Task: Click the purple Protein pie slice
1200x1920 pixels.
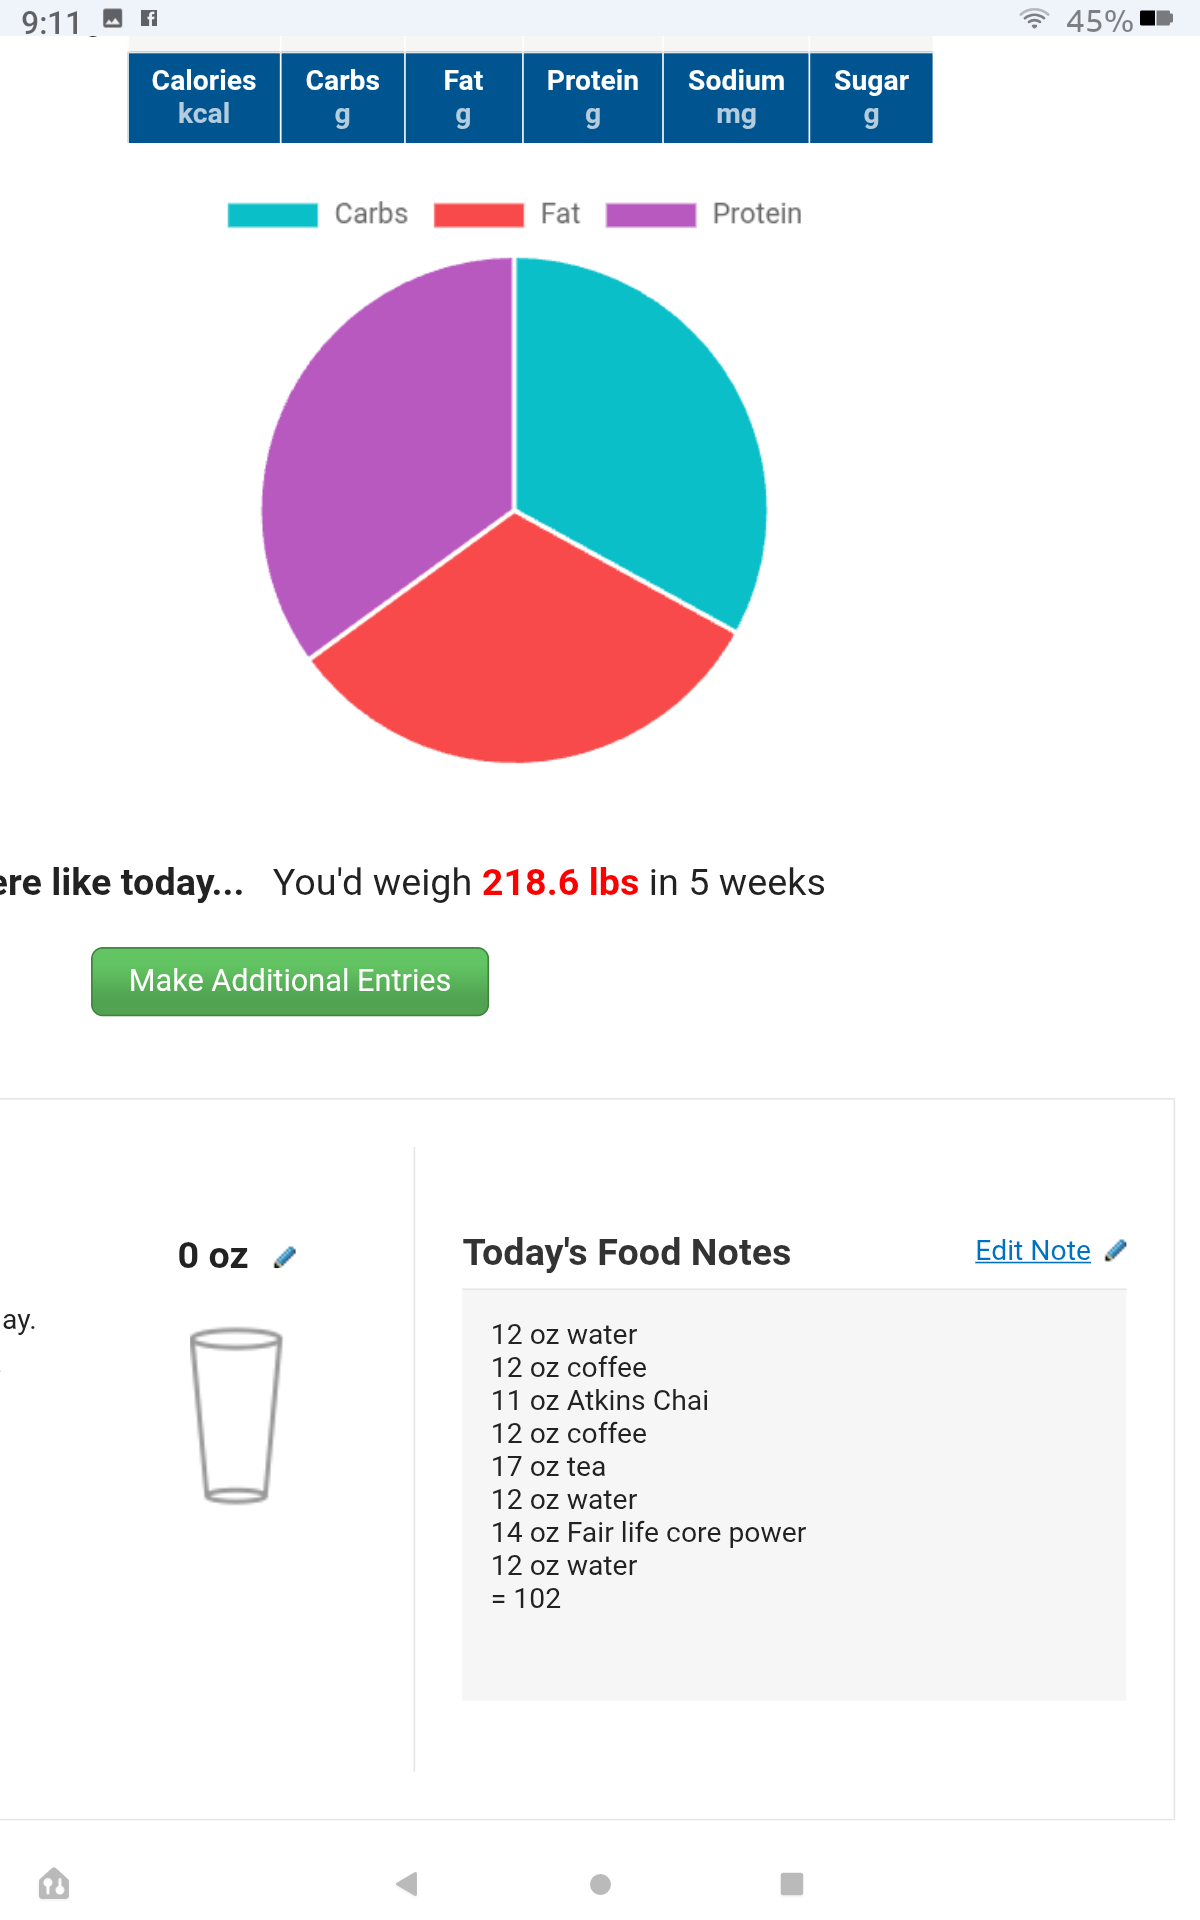Action: tap(390, 450)
